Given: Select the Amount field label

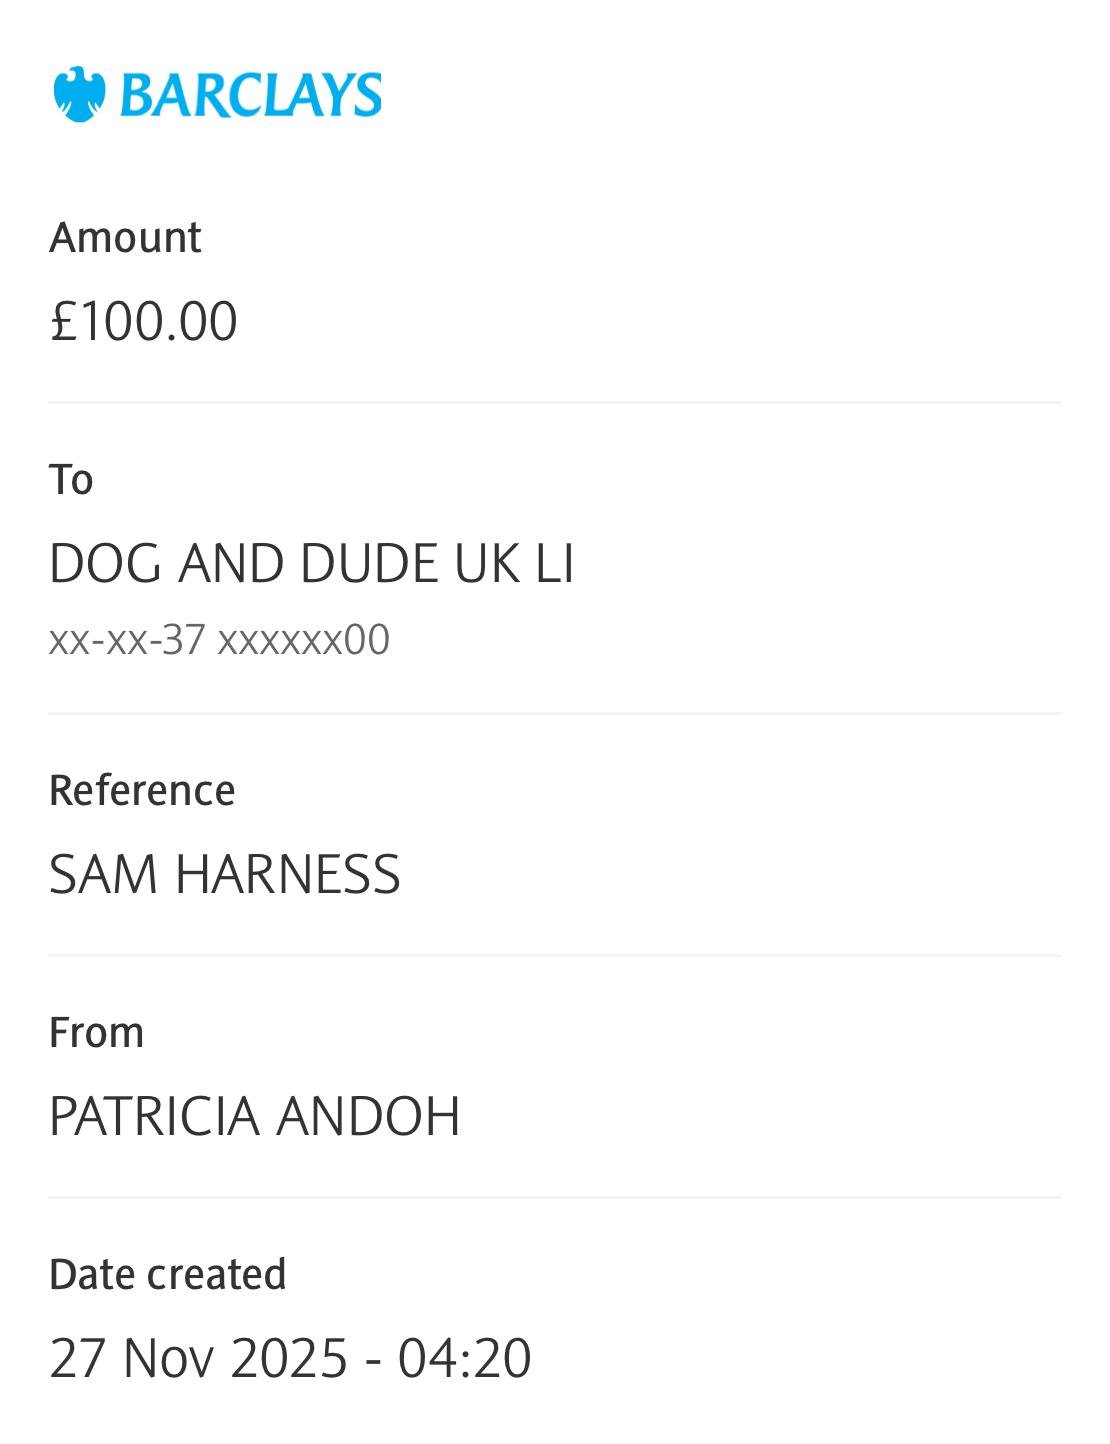Looking at the screenshot, I should (x=125, y=238).
